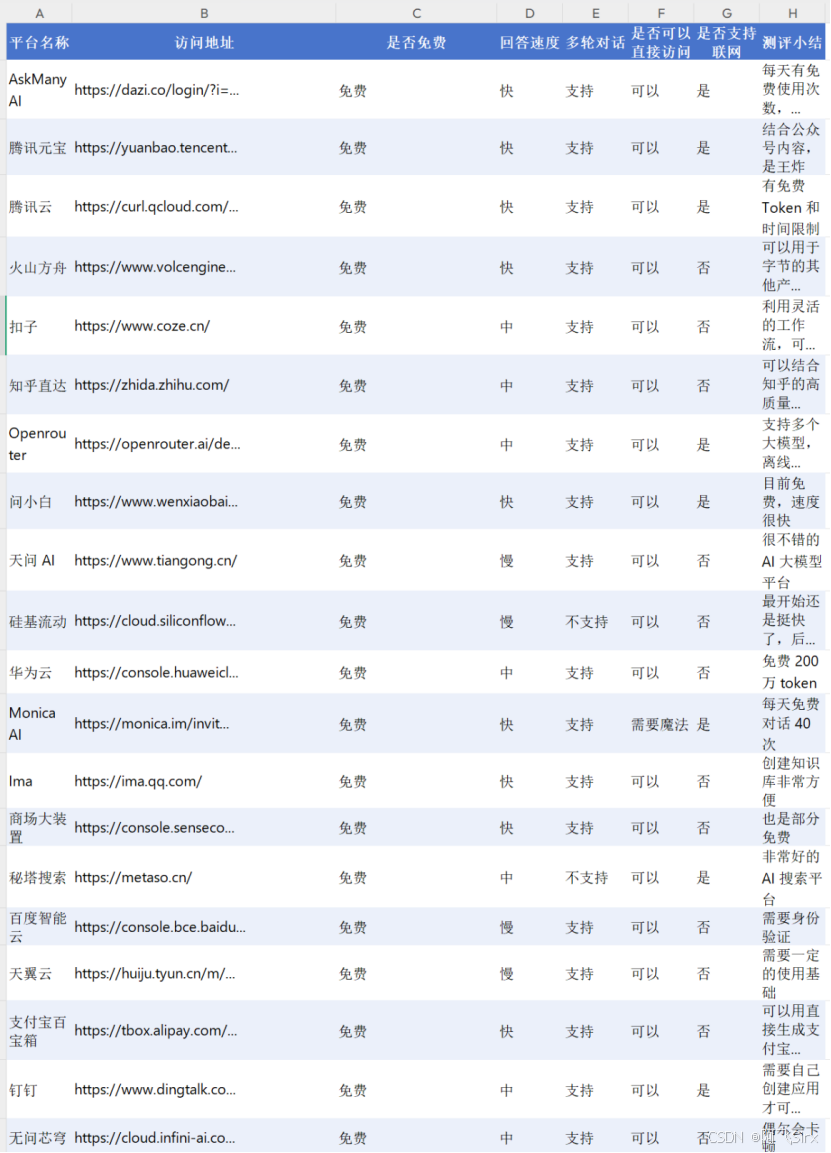The width and height of the screenshot is (831, 1153).
Task: Click the 多轮对话 header cell
Action: (x=595, y=42)
